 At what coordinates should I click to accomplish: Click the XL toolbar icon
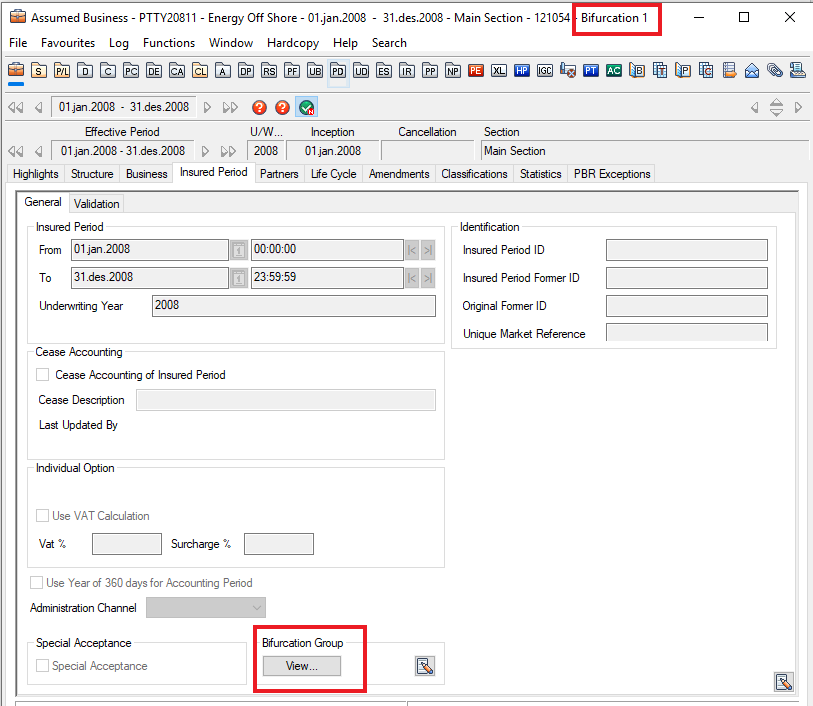[x=499, y=70]
